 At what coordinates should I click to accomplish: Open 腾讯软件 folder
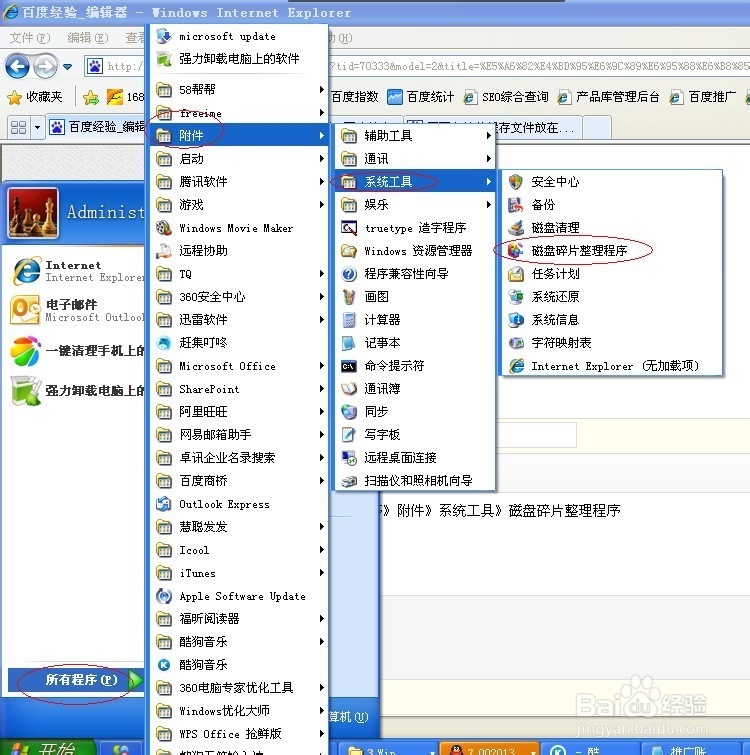[x=239, y=182]
